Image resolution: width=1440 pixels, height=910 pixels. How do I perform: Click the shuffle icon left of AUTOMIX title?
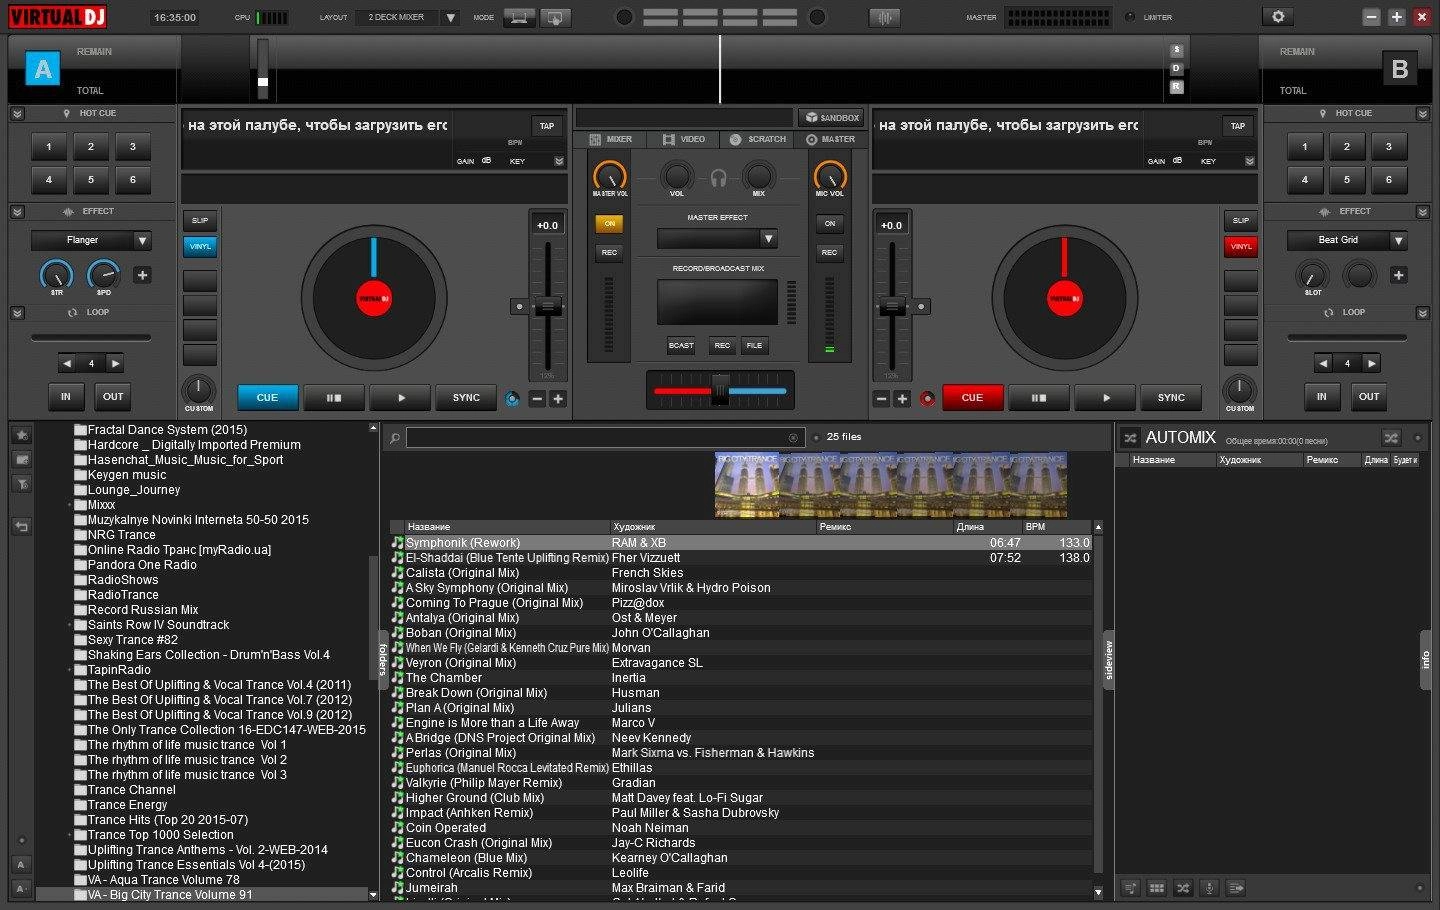[1130, 438]
